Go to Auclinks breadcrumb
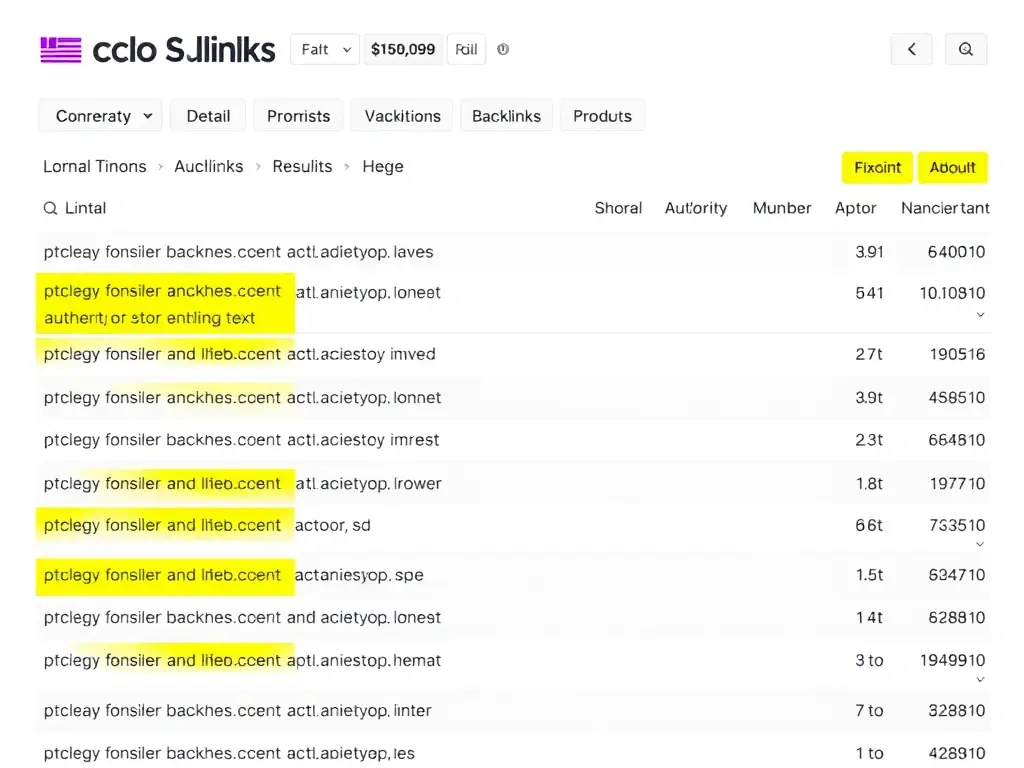This screenshot has width=1024, height=768. 208,167
